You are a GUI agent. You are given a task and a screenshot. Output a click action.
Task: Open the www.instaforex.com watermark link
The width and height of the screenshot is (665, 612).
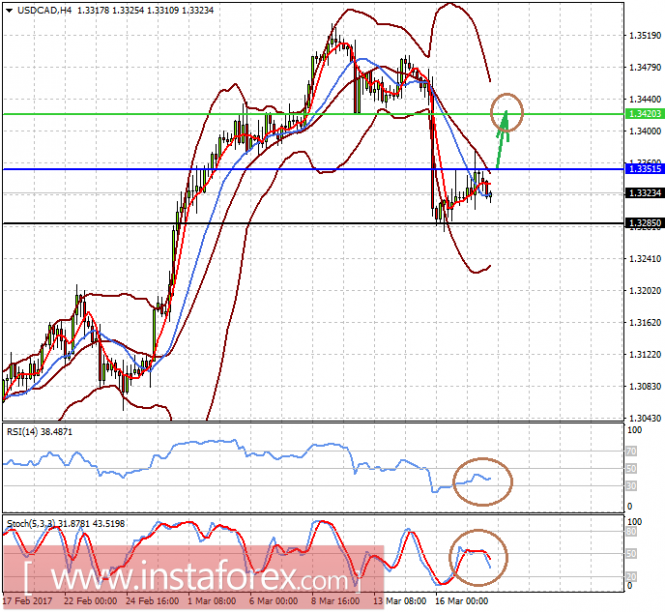[193, 577]
